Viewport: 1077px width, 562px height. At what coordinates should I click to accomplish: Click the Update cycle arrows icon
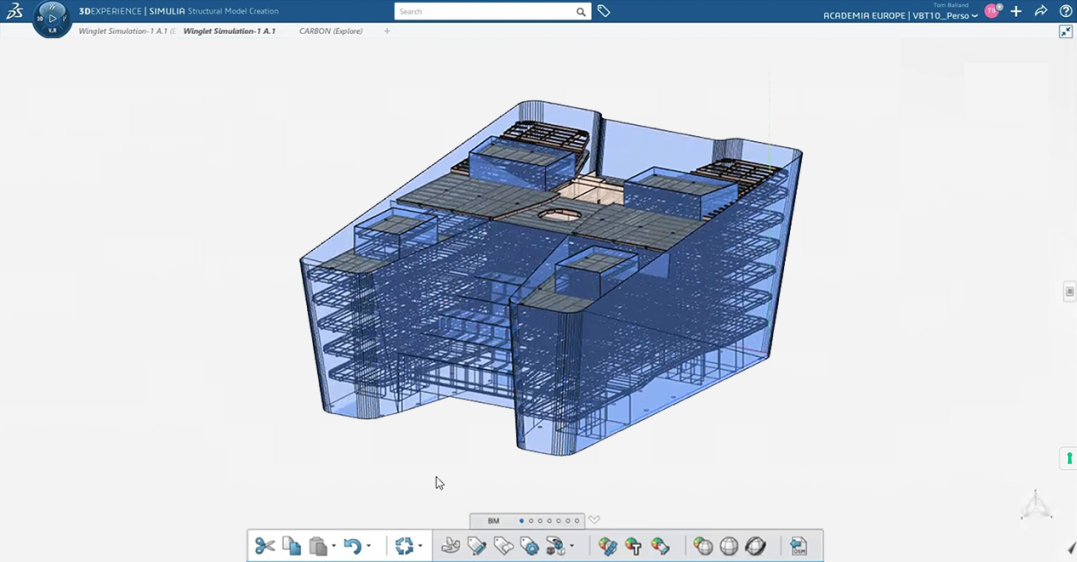(404, 546)
